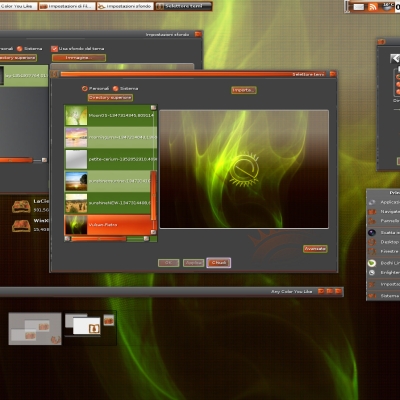Viewport: 400px width, 400px height.
Task: Click the 'Immagine...' button in Impostazioni sfondo
Action: (x=79, y=58)
